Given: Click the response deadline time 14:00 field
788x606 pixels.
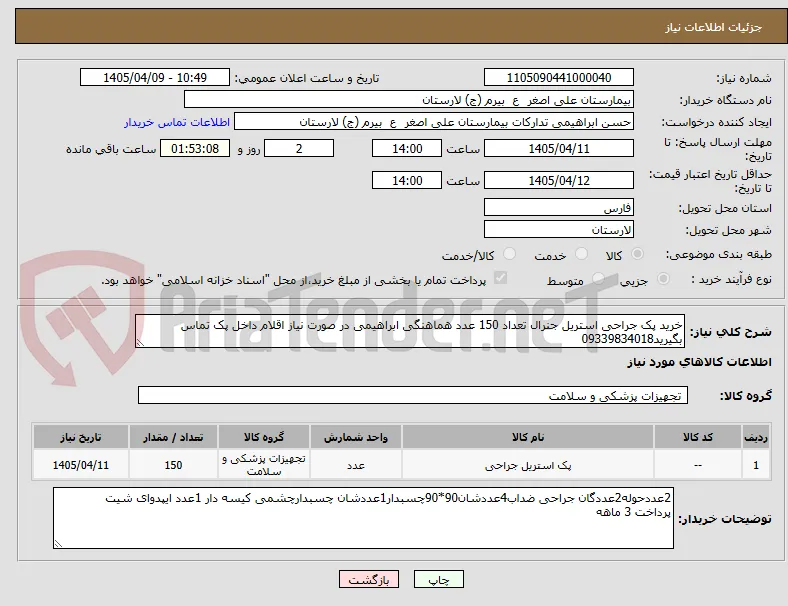Looking at the screenshot, I should 407,149.
